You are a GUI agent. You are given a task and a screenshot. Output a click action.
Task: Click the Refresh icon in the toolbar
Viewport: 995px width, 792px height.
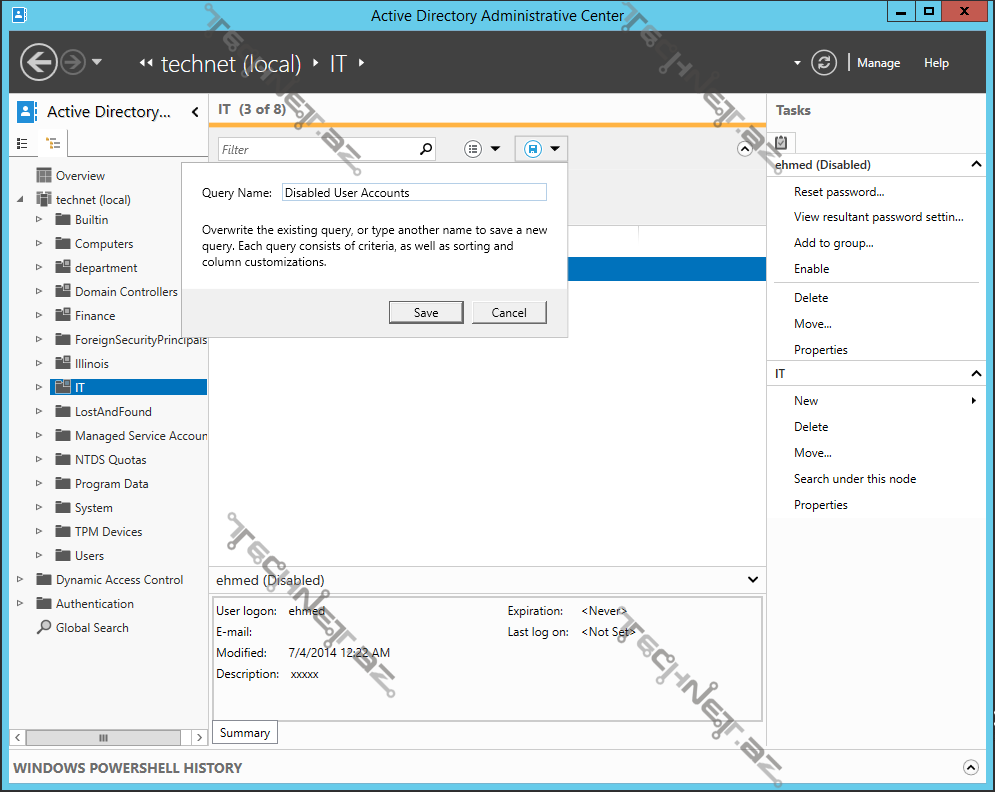coord(824,62)
